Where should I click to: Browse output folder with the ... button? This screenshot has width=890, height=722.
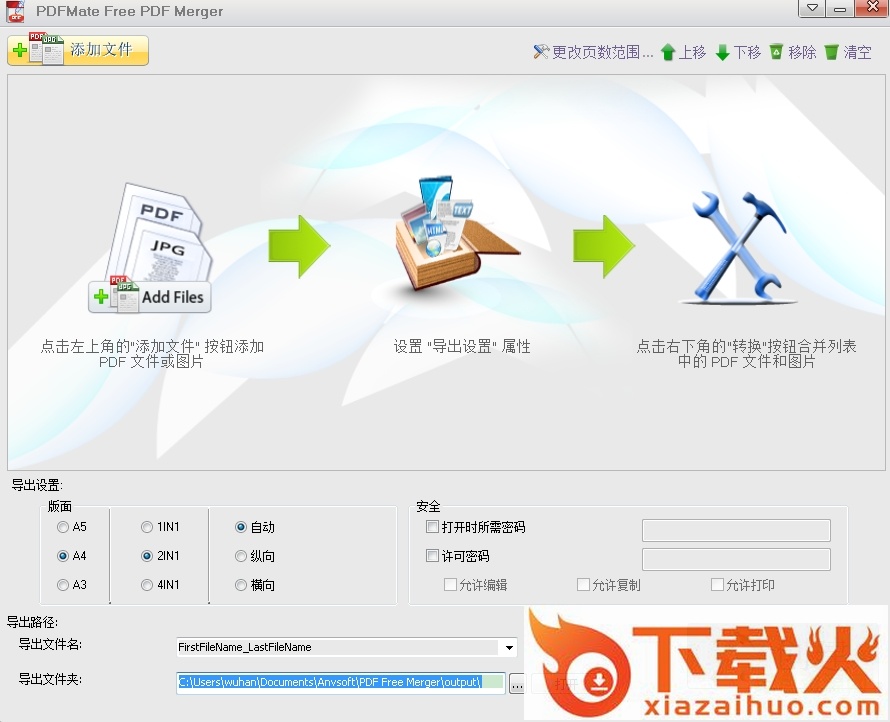coord(517,684)
